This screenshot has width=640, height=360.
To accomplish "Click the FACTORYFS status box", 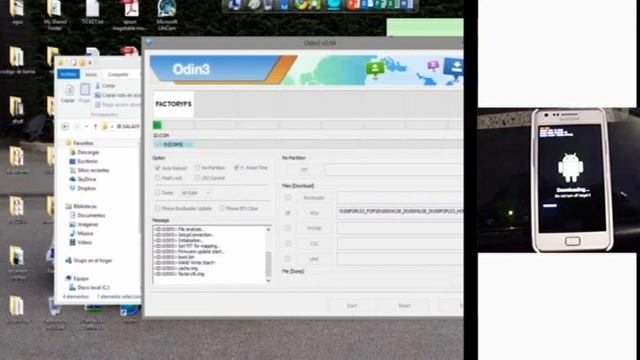I will (x=173, y=104).
